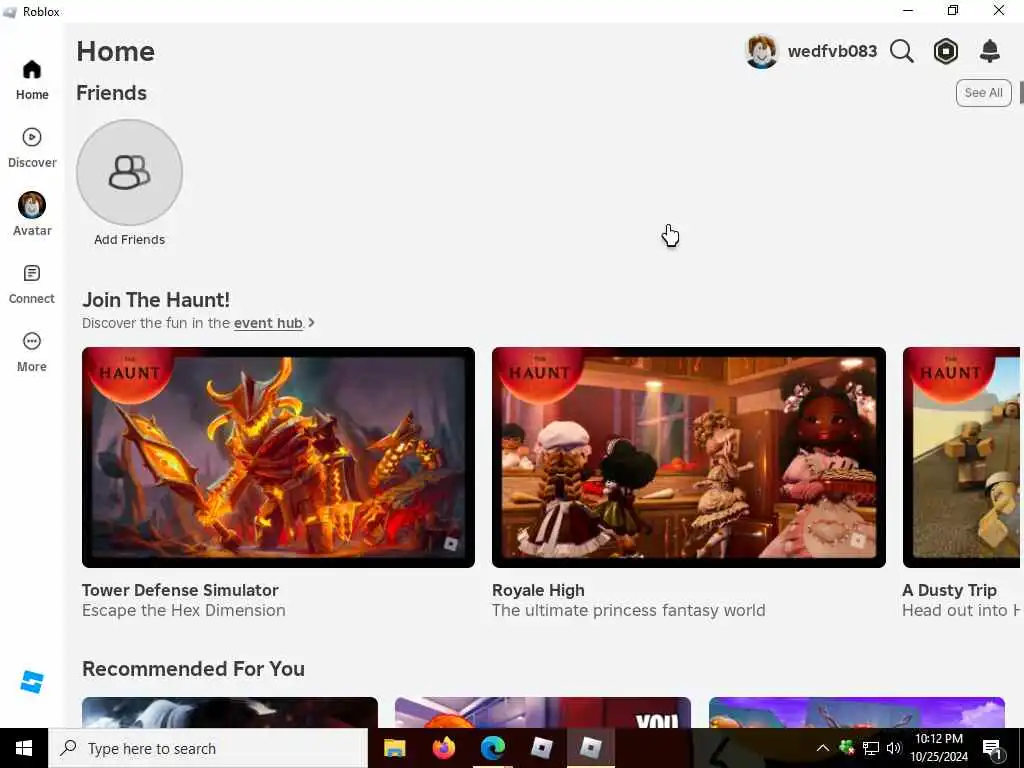Image resolution: width=1024 pixels, height=768 pixels.
Task: Click the wedfvb083 profile avatar
Action: coord(761,52)
